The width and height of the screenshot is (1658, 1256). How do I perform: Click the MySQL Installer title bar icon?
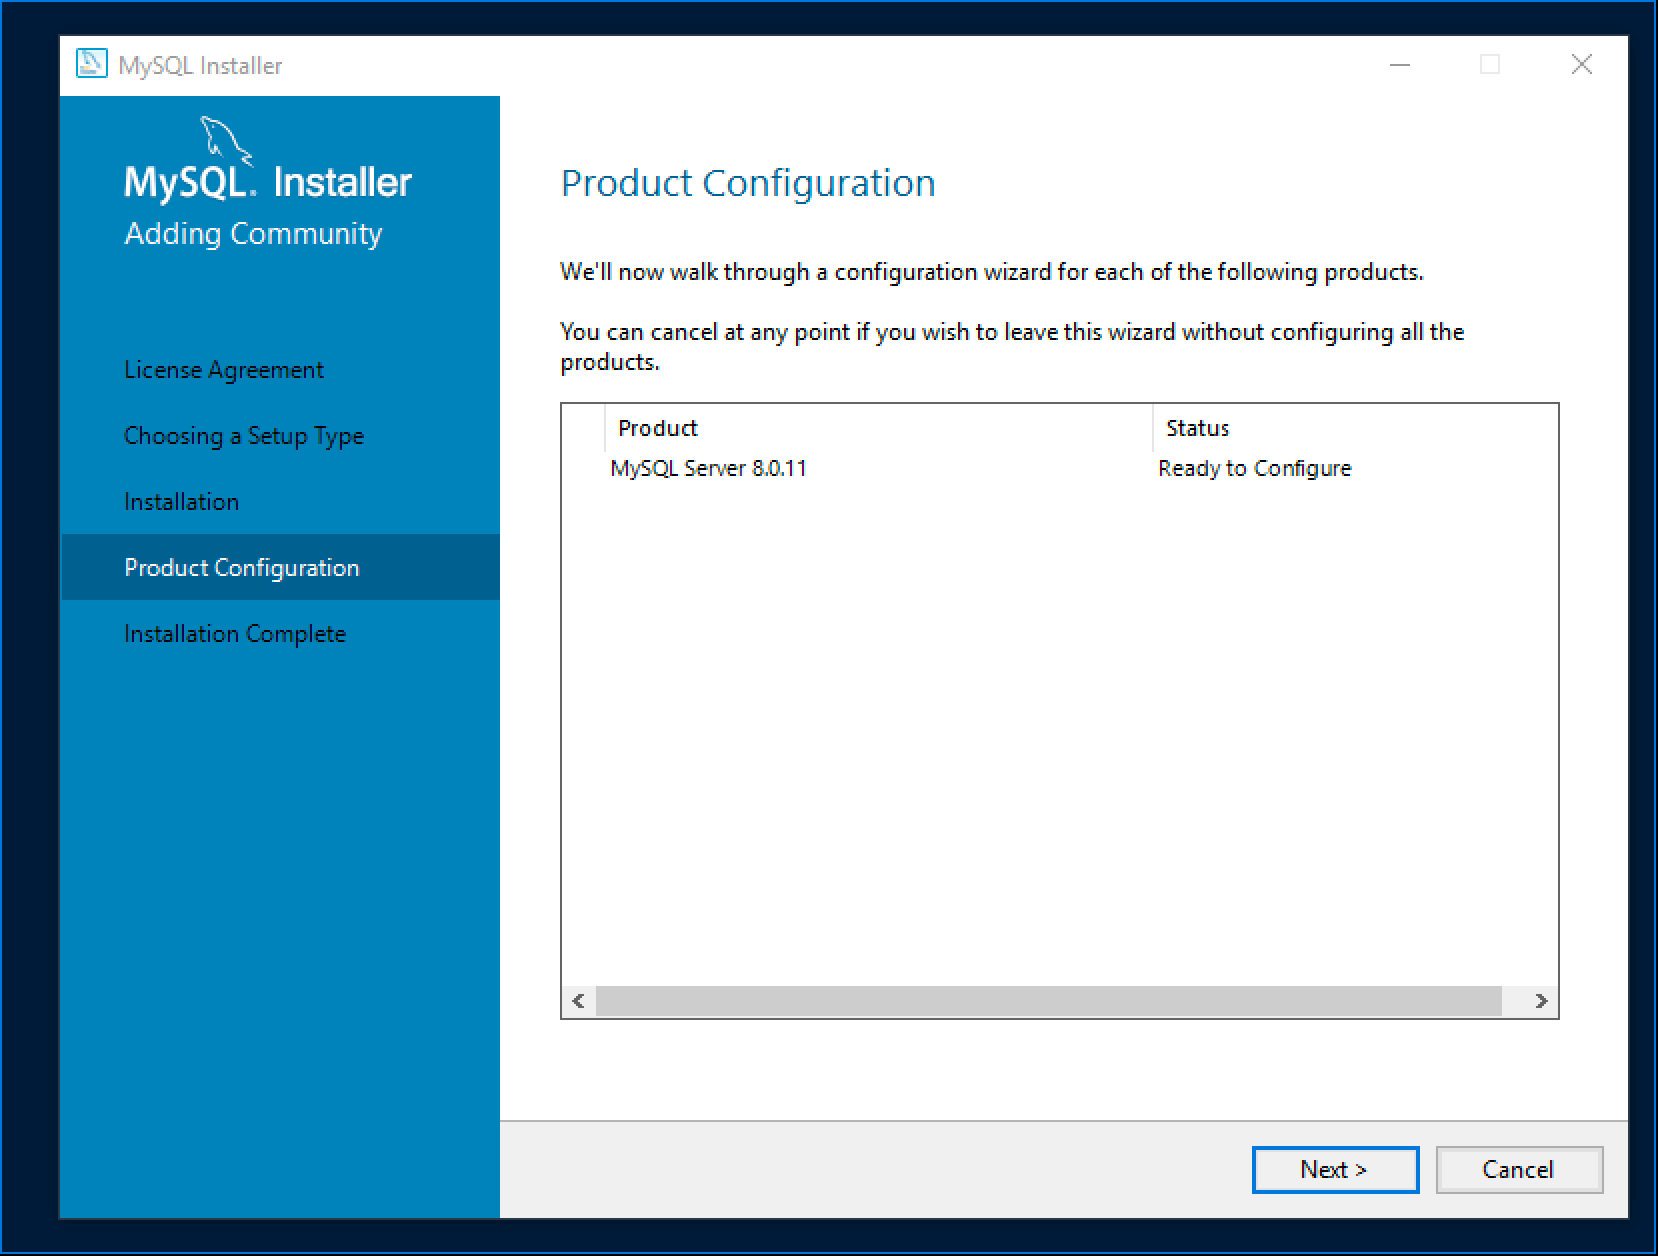click(x=91, y=65)
